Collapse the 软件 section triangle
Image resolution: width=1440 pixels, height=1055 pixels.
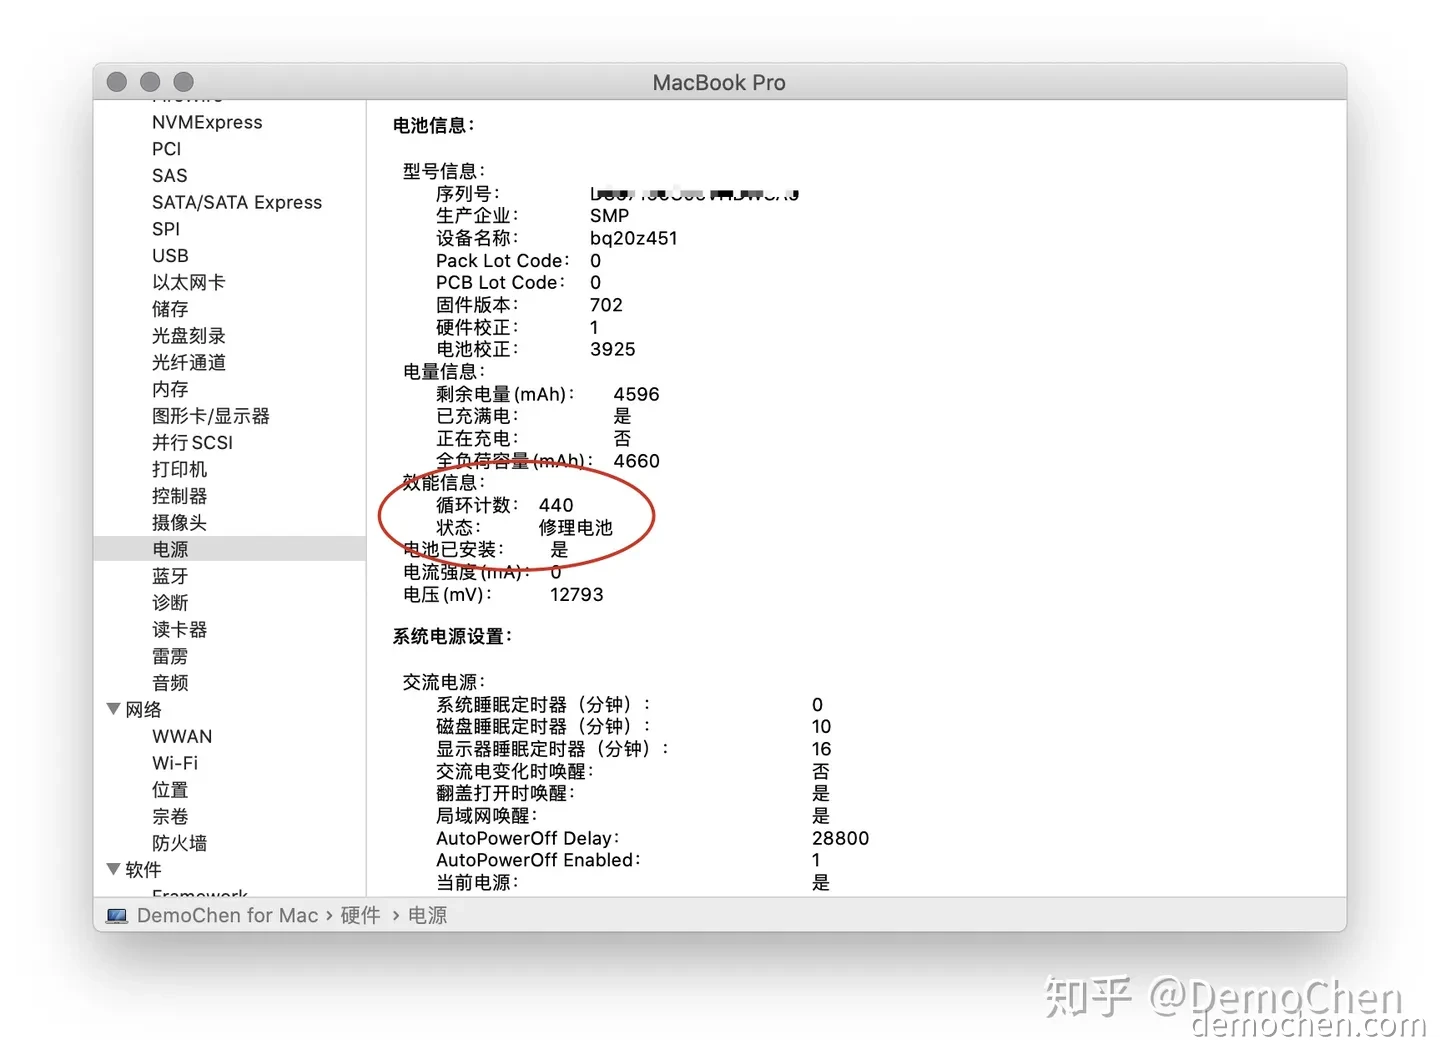point(113,869)
